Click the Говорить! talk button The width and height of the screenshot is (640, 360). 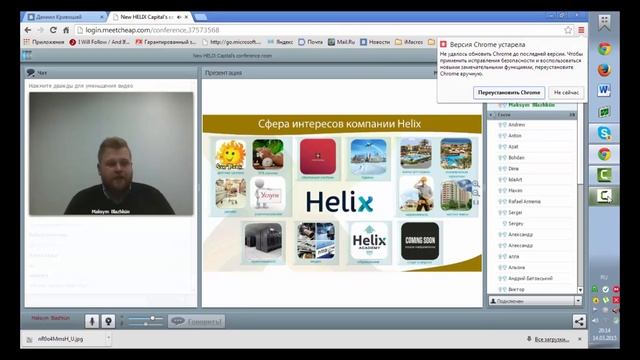point(196,322)
